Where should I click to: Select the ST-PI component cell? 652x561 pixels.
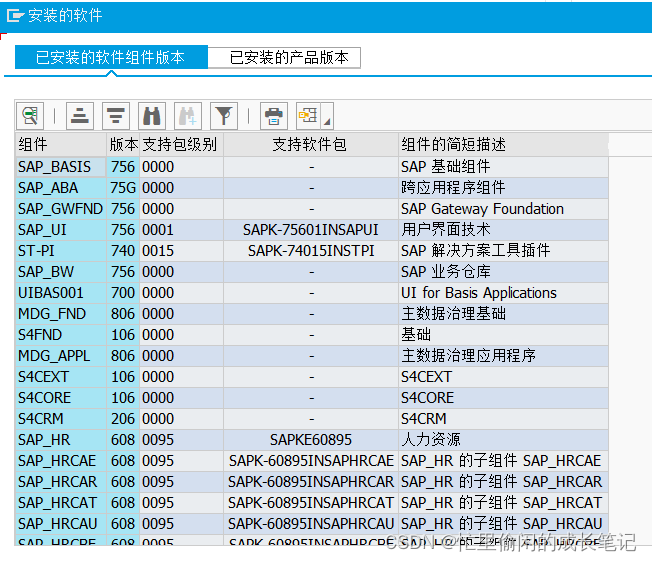pos(61,251)
